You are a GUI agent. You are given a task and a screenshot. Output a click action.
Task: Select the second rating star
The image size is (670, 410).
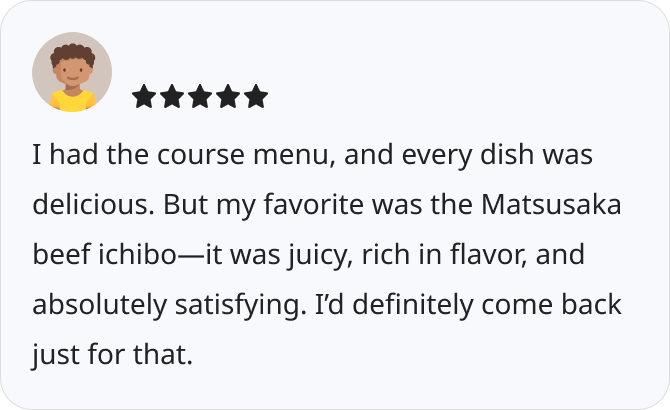(172, 96)
